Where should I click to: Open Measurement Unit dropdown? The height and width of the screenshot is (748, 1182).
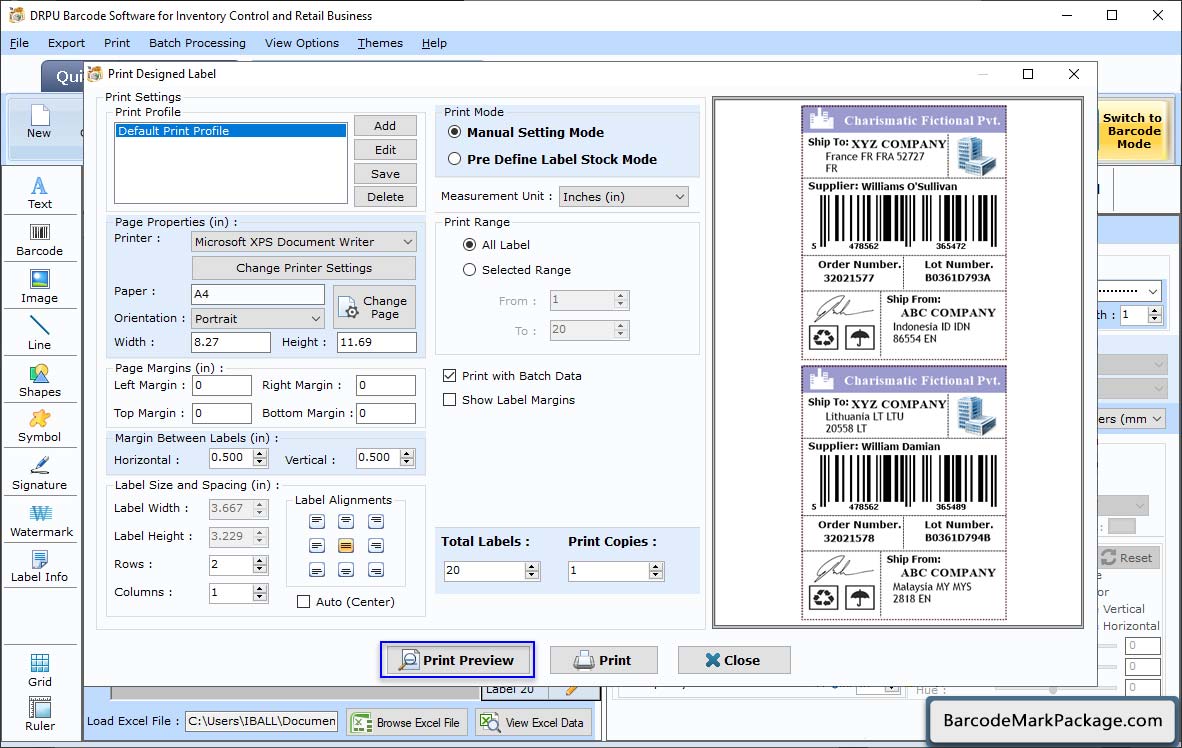pos(623,197)
